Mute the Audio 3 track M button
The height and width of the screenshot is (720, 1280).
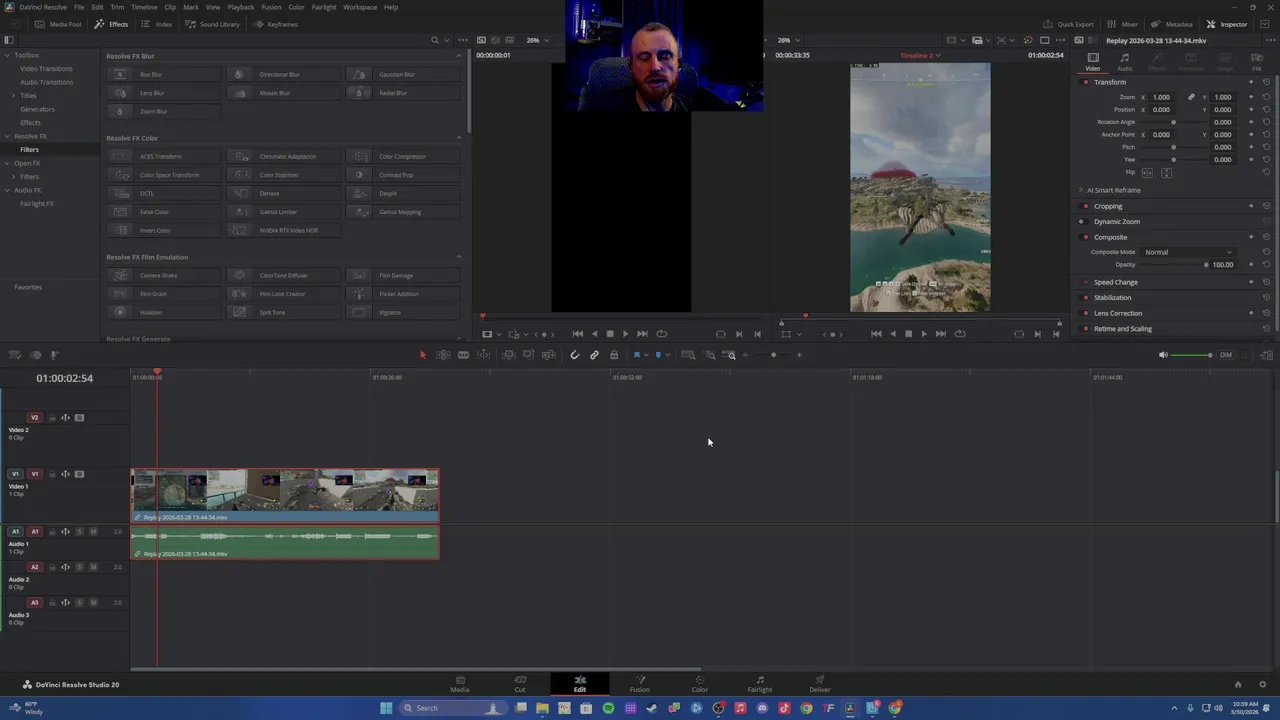(93, 603)
